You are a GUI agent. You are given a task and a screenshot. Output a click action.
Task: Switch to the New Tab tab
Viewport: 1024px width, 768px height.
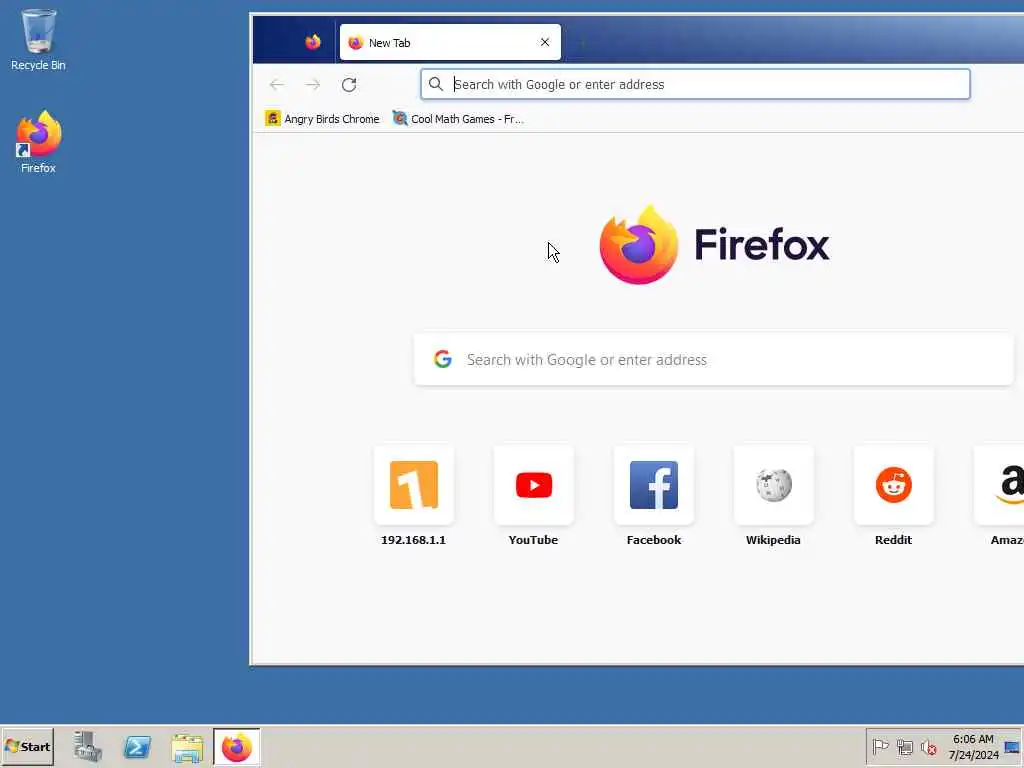pyautogui.click(x=450, y=42)
